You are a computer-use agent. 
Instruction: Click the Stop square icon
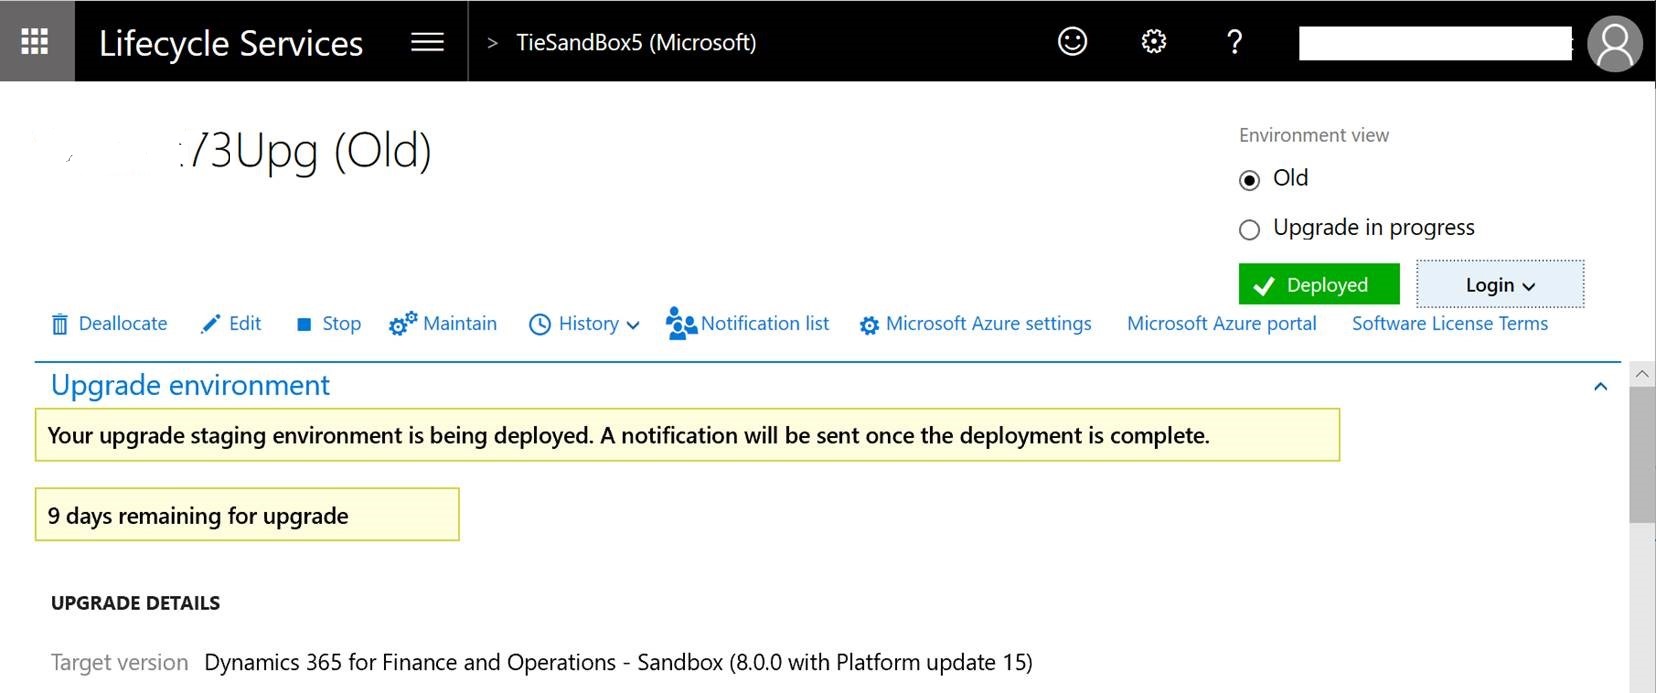pyautogui.click(x=304, y=324)
